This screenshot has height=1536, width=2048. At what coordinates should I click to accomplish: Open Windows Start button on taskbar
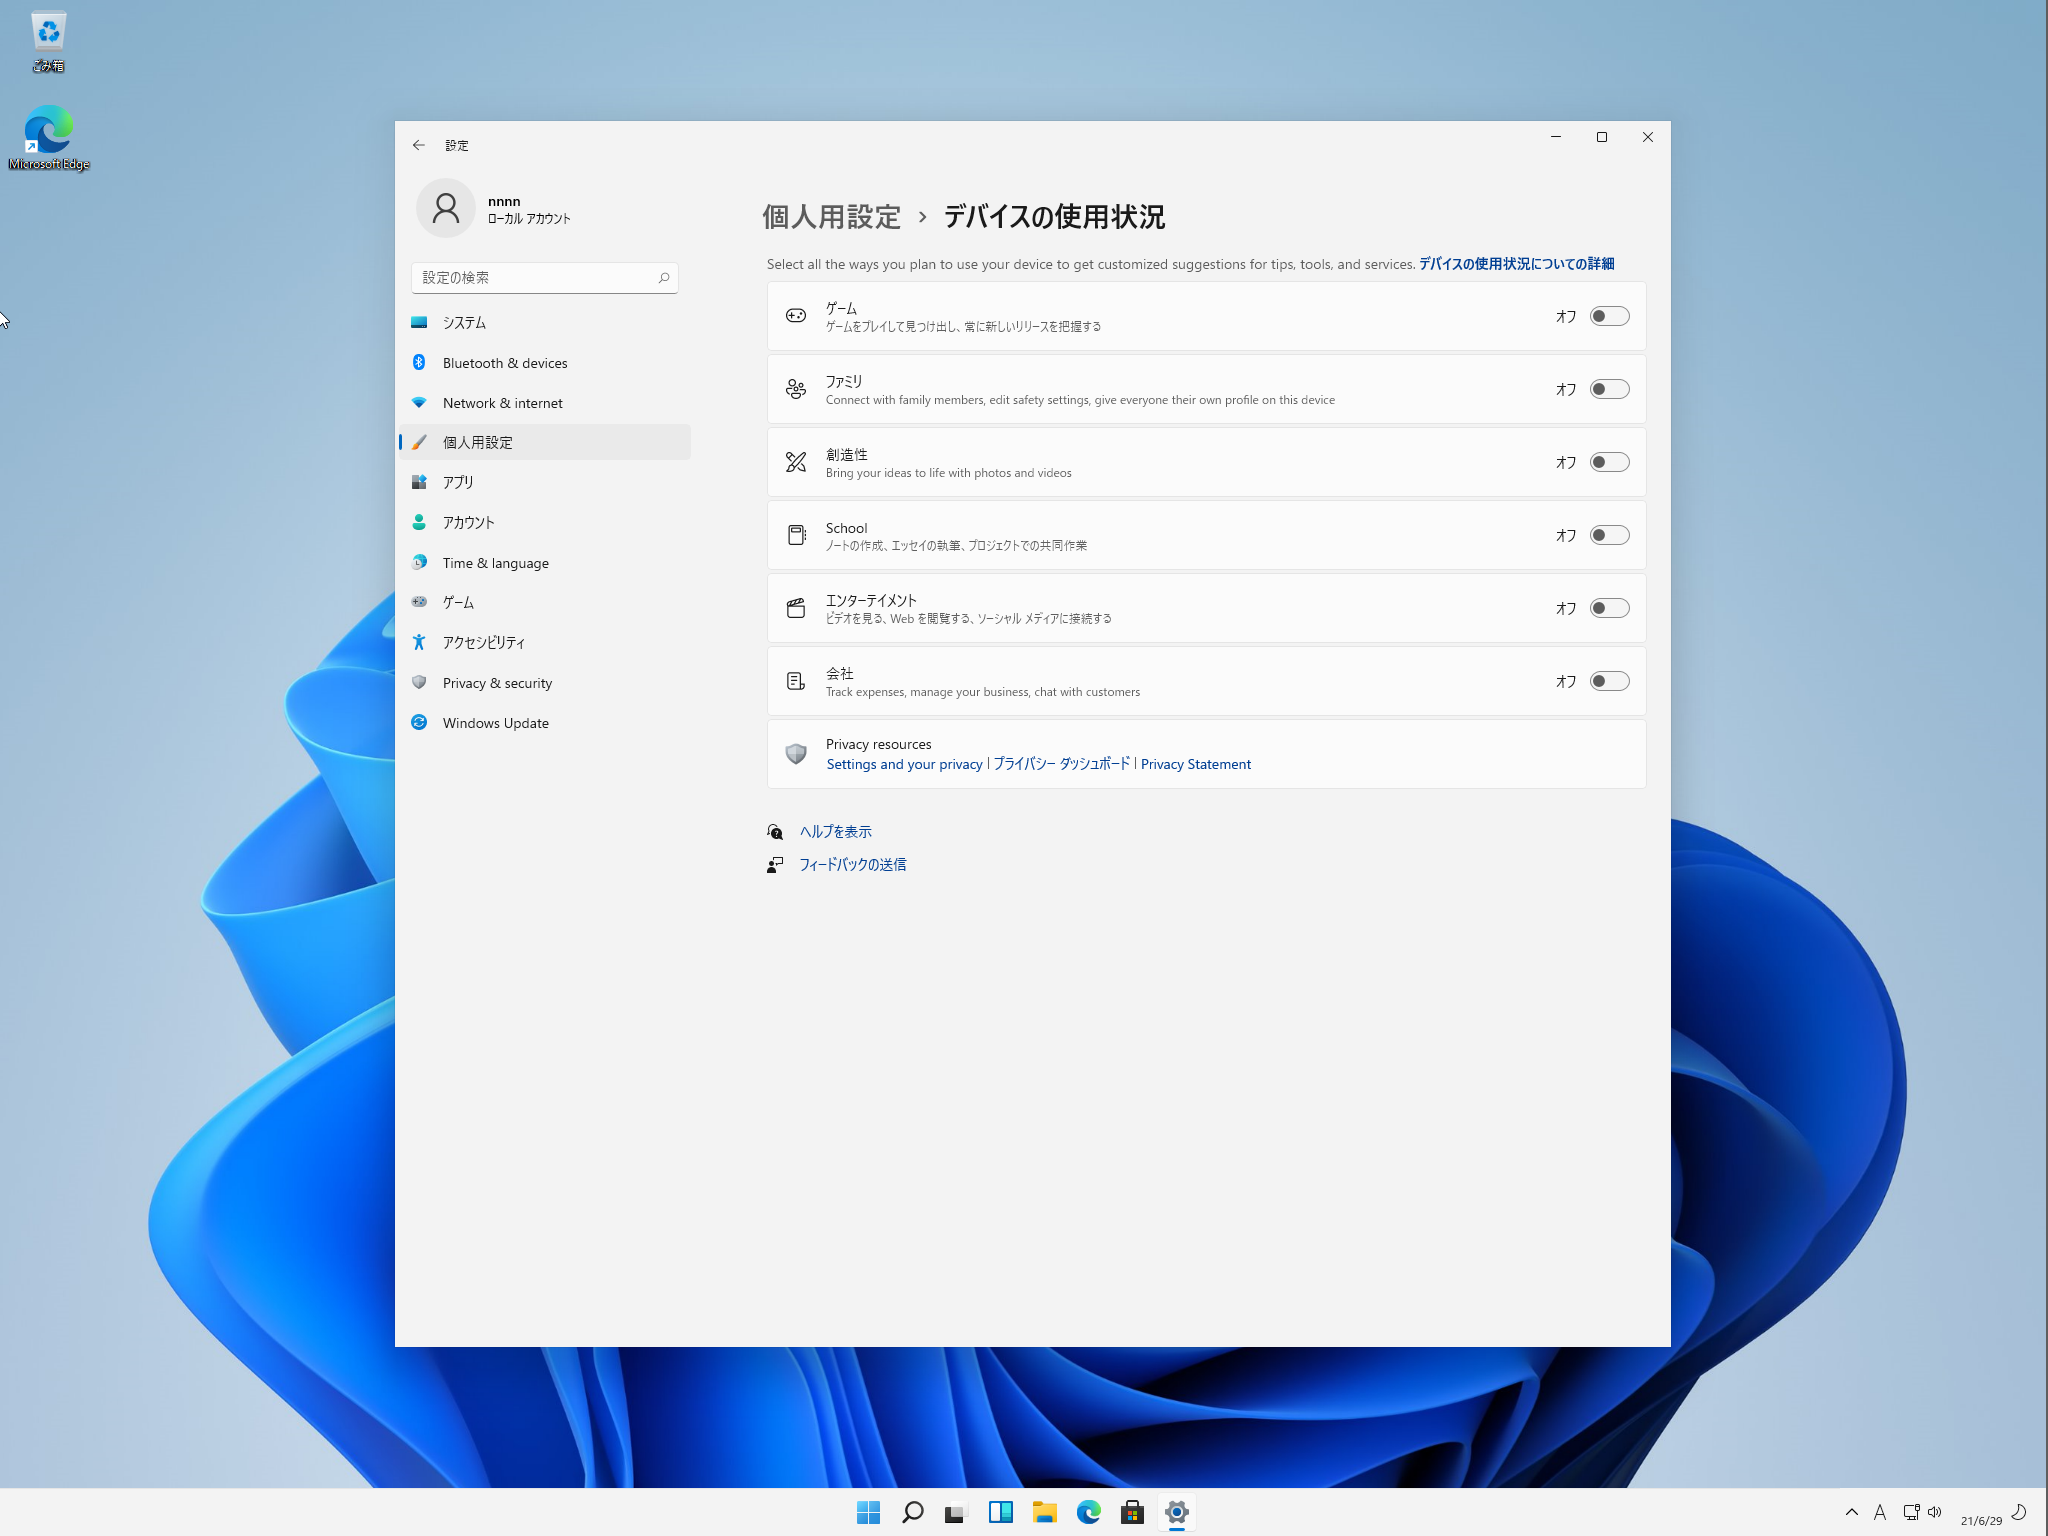(x=868, y=1512)
